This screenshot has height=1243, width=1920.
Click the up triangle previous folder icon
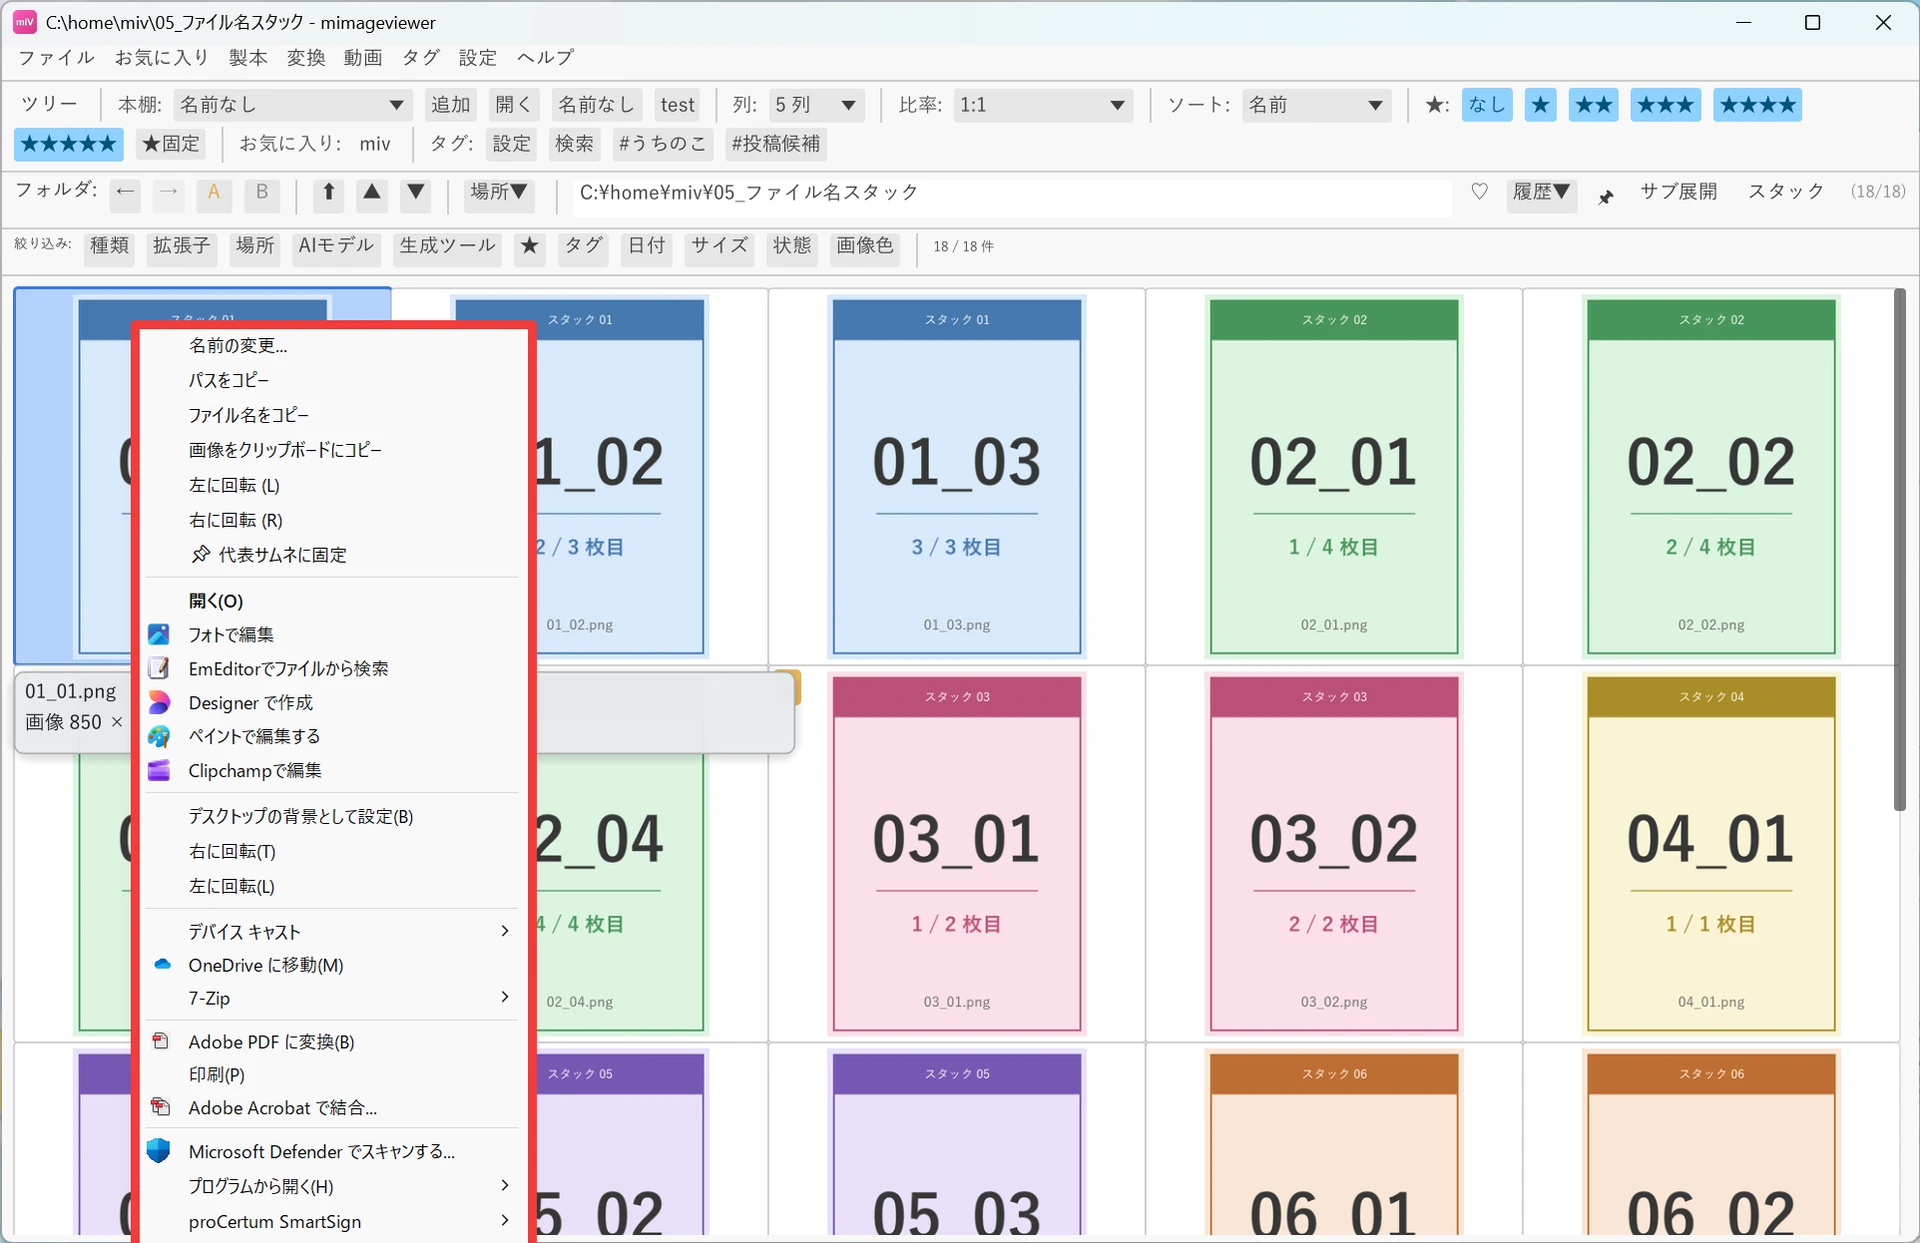pos(372,193)
